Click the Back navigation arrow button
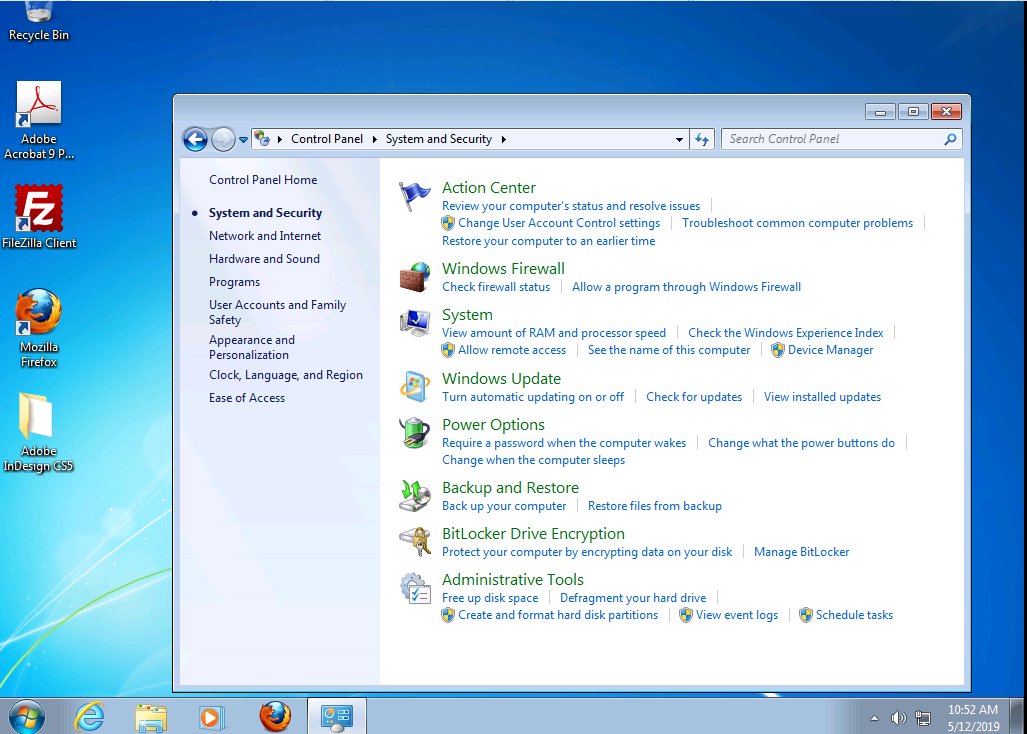 (195, 139)
